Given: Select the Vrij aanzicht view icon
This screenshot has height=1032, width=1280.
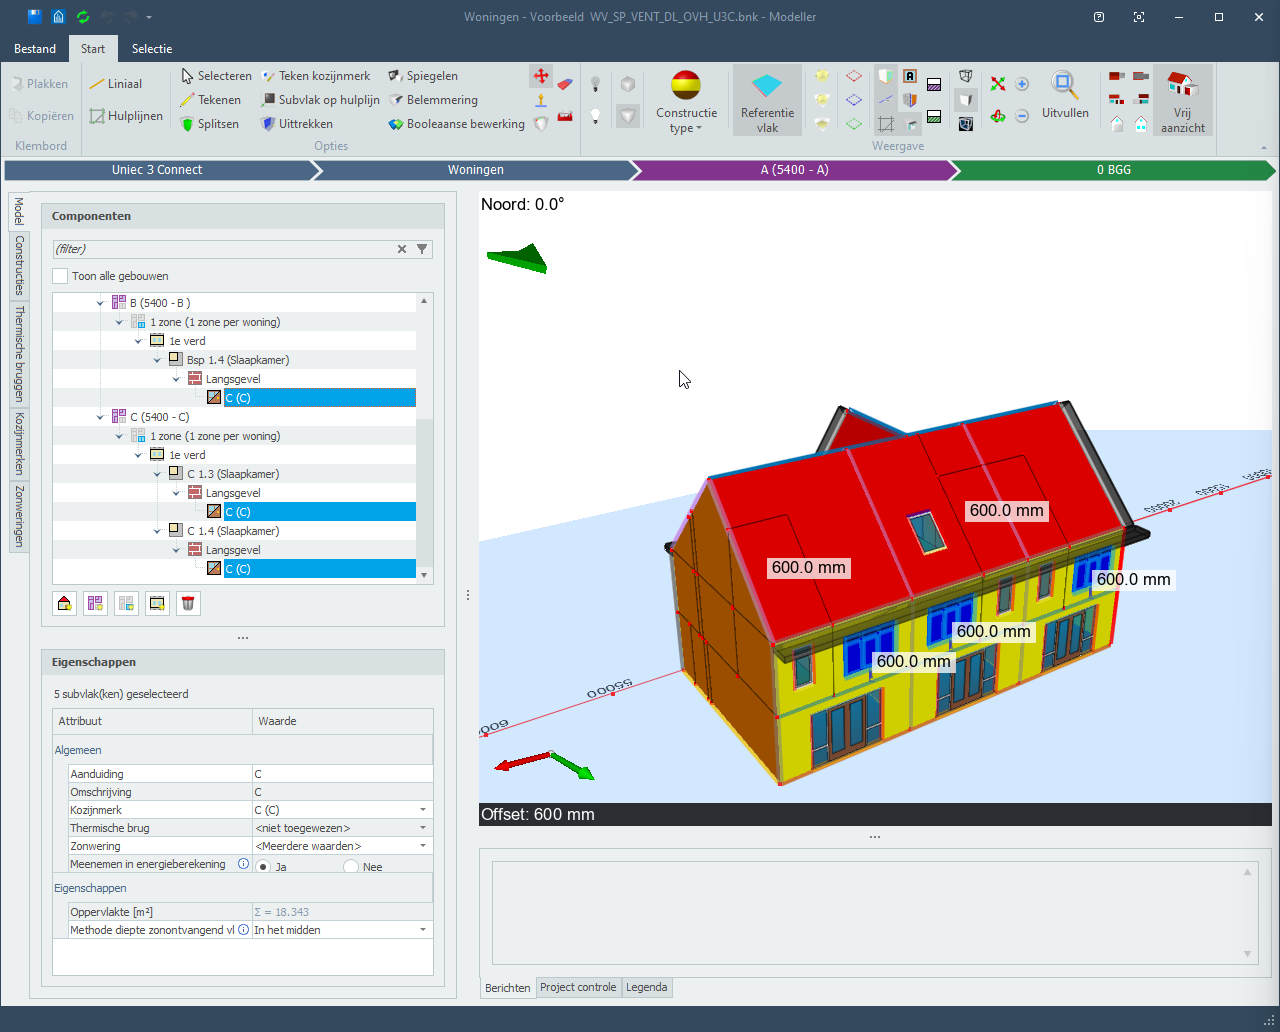Looking at the screenshot, I should (1182, 86).
